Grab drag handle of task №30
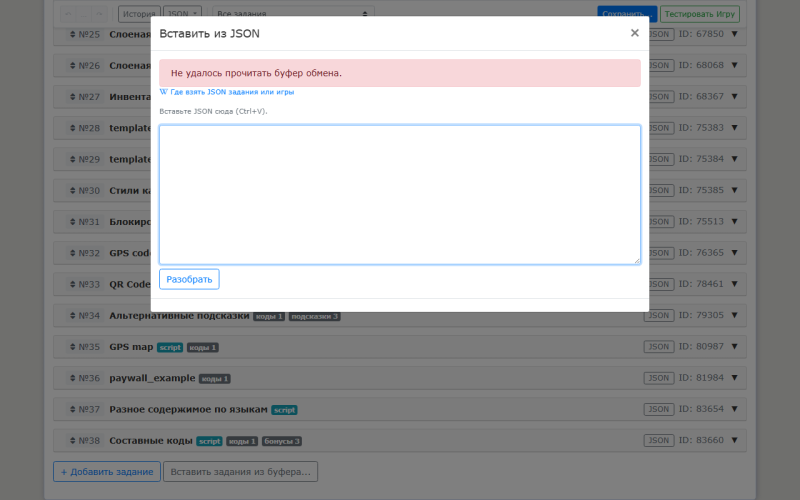Viewport: 800px width, 500px height. [72, 190]
